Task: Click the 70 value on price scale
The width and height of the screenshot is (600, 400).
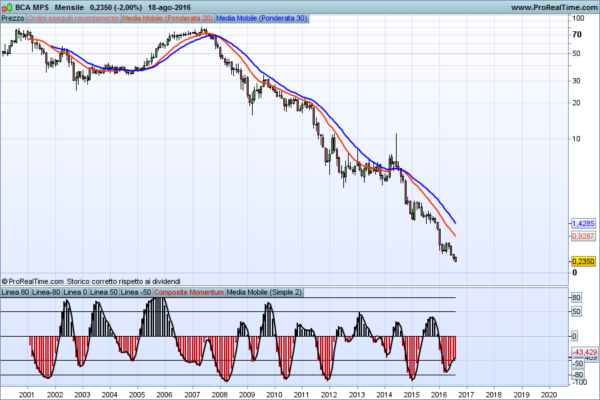Action: 577,34
